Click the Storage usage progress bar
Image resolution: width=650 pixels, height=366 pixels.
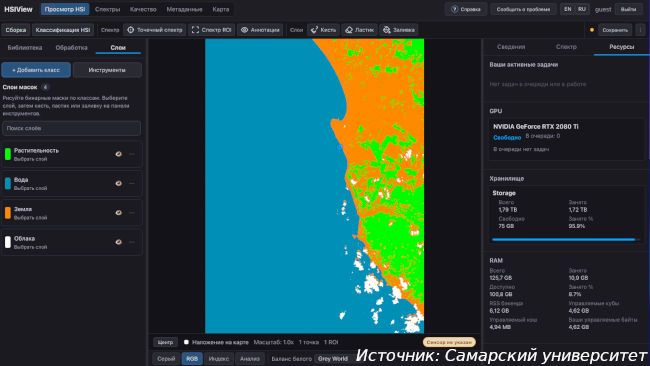[566, 240]
